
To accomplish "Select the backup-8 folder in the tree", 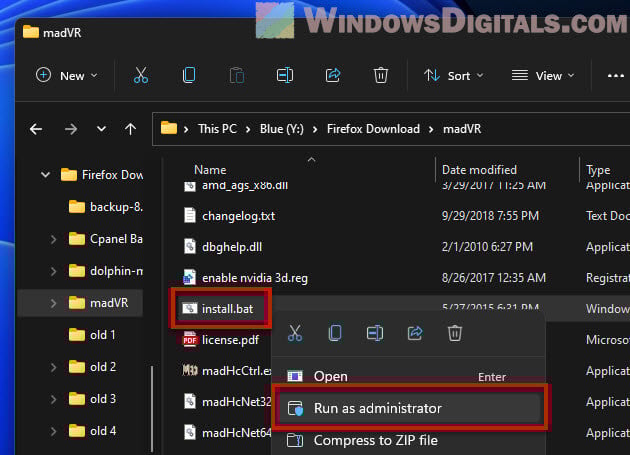I will point(105,207).
